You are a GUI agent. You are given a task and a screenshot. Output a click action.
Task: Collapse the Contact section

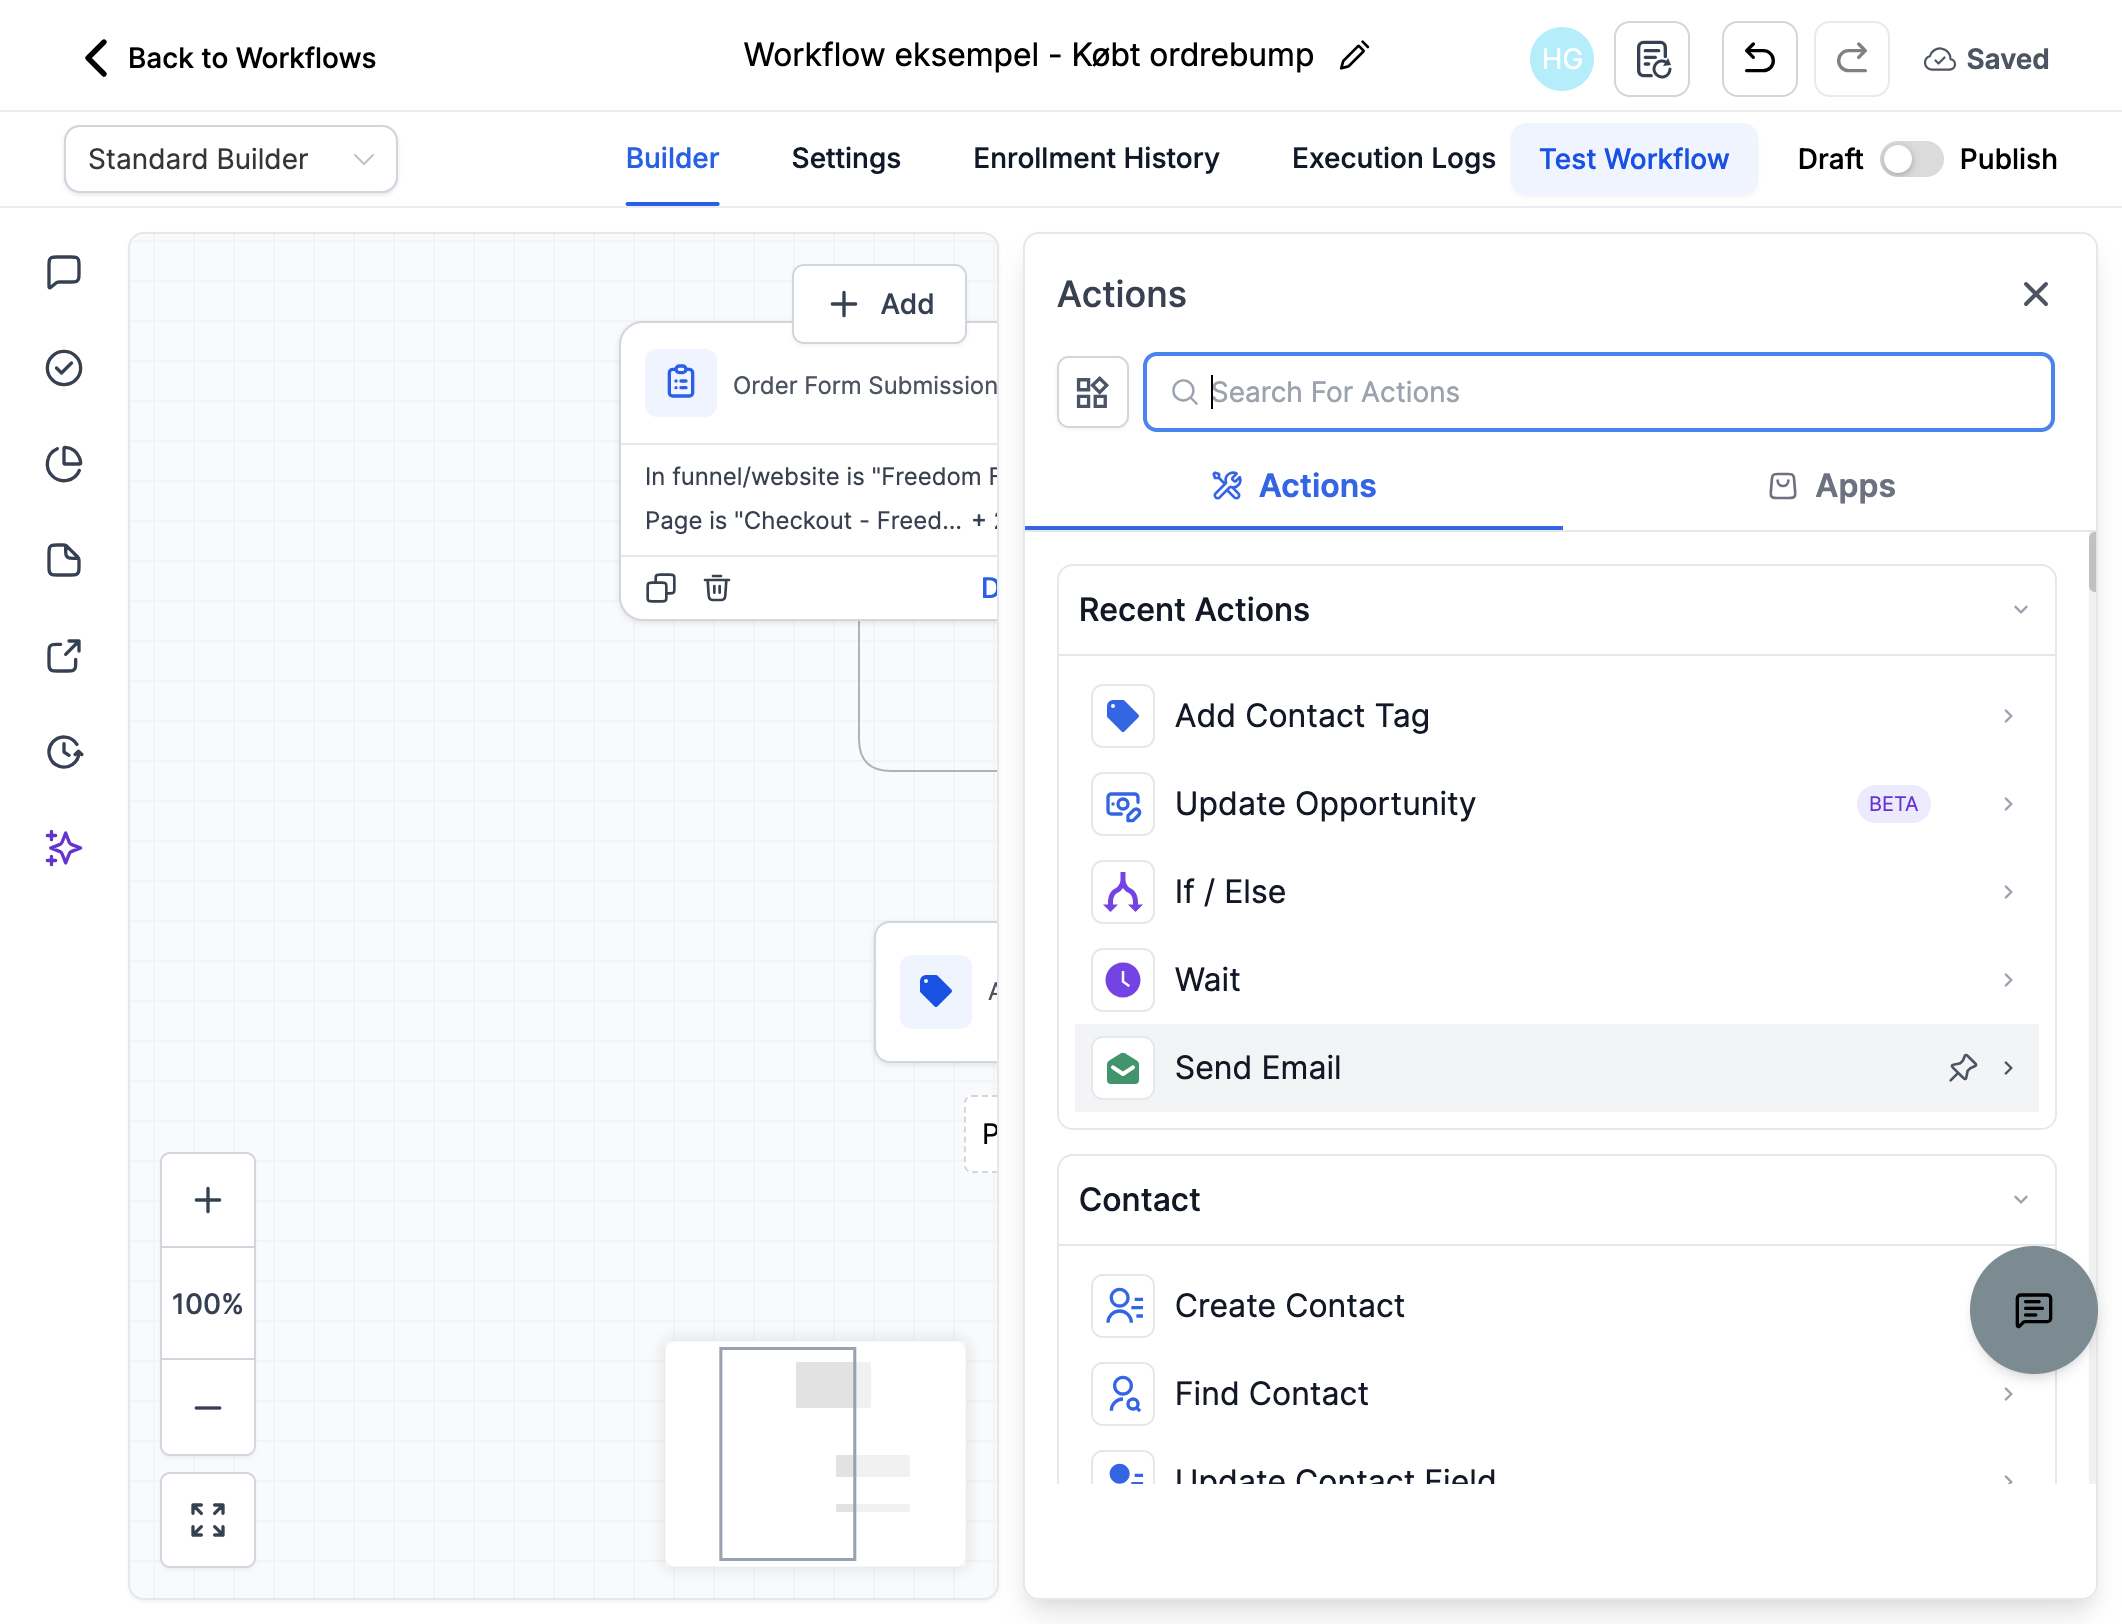(2021, 1200)
